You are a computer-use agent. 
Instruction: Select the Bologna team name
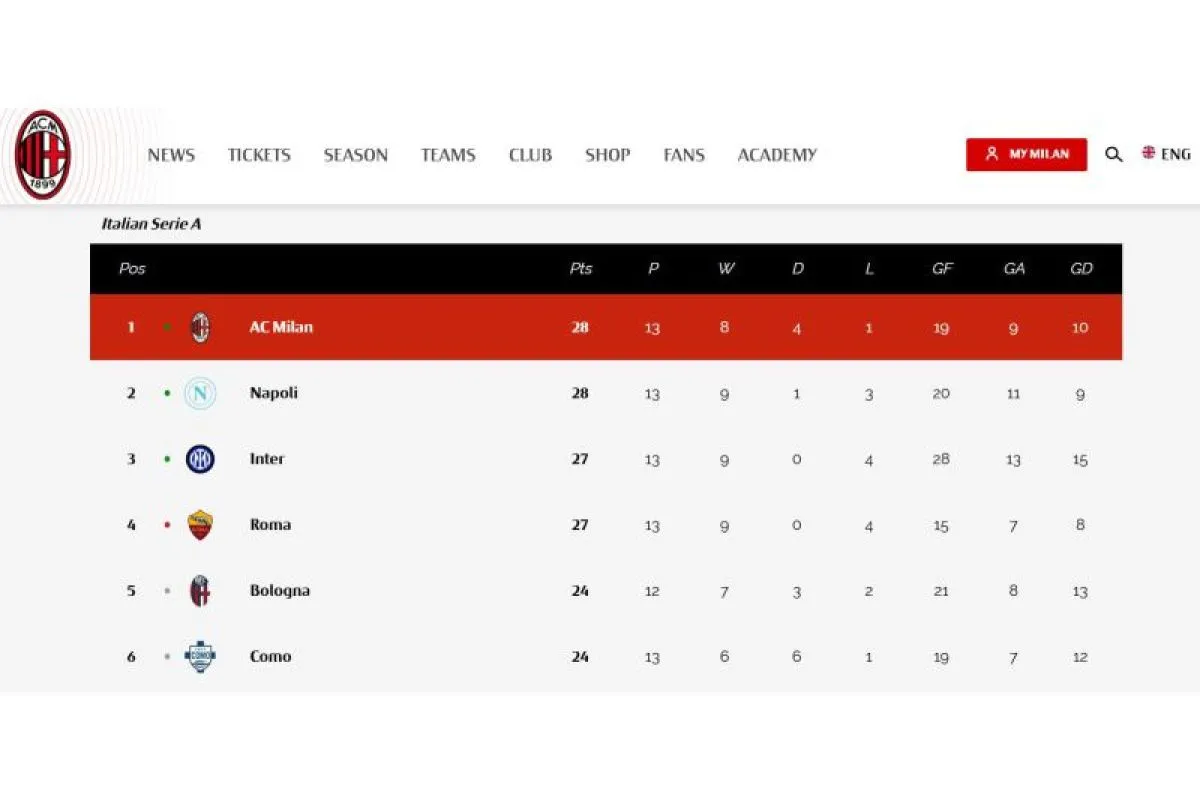point(280,591)
